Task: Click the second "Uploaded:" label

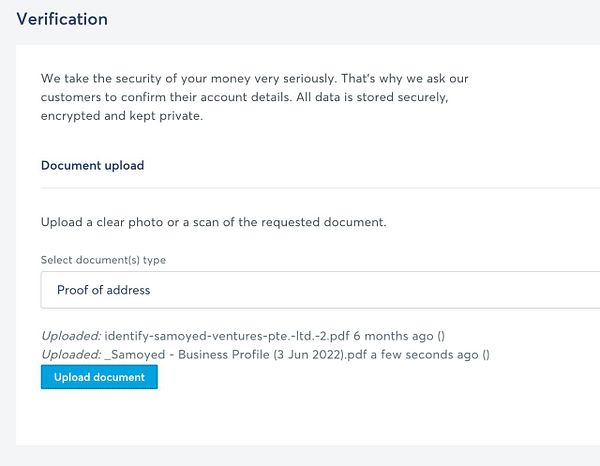Action: [x=70, y=354]
